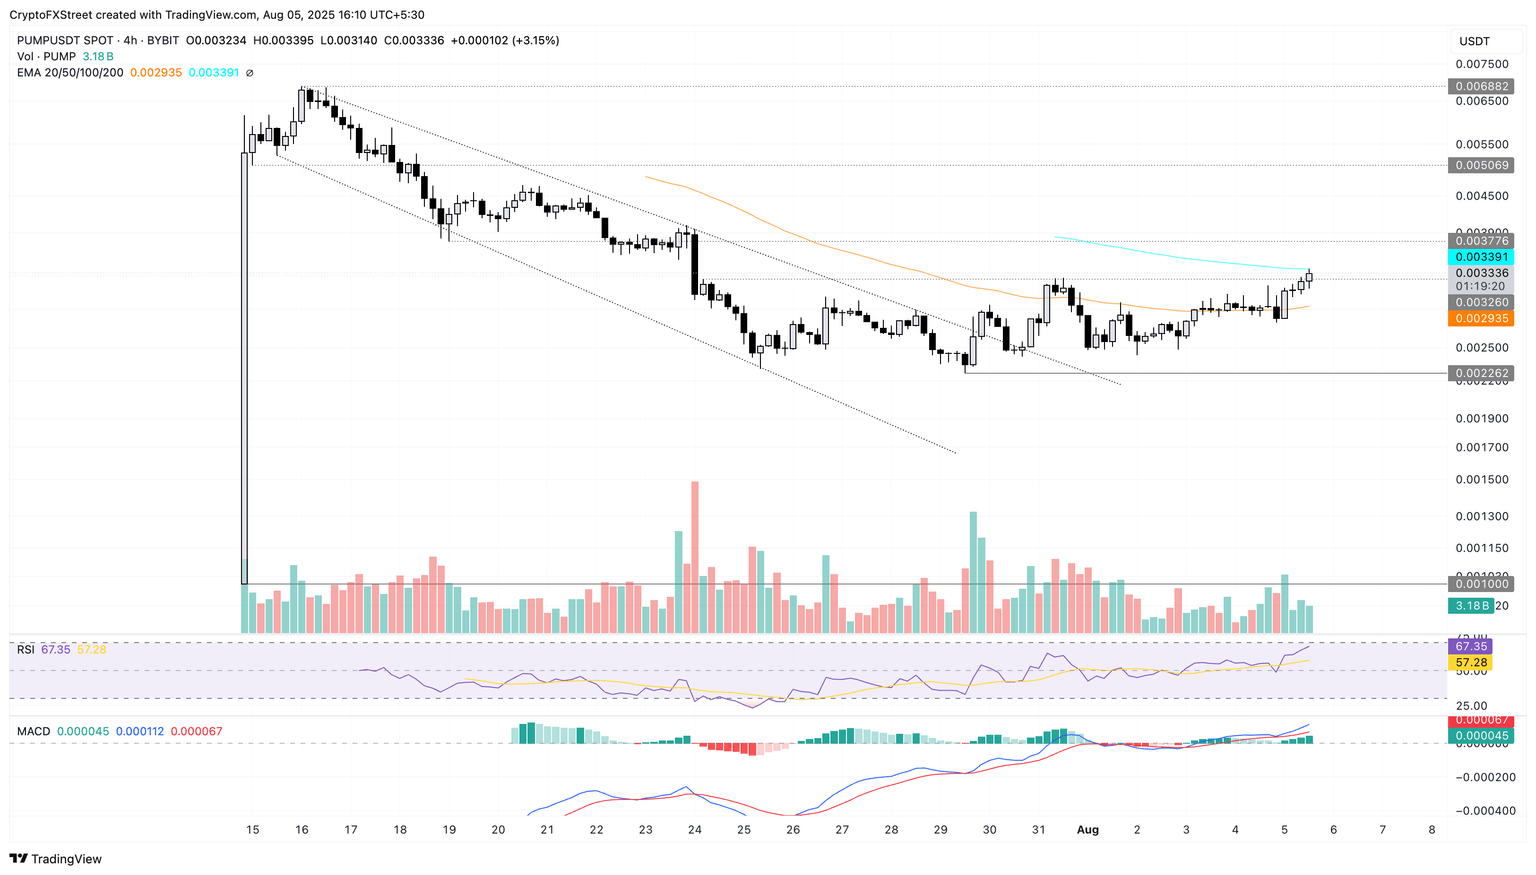
Task: Click the current price 0.003336 label
Action: 1481,273
